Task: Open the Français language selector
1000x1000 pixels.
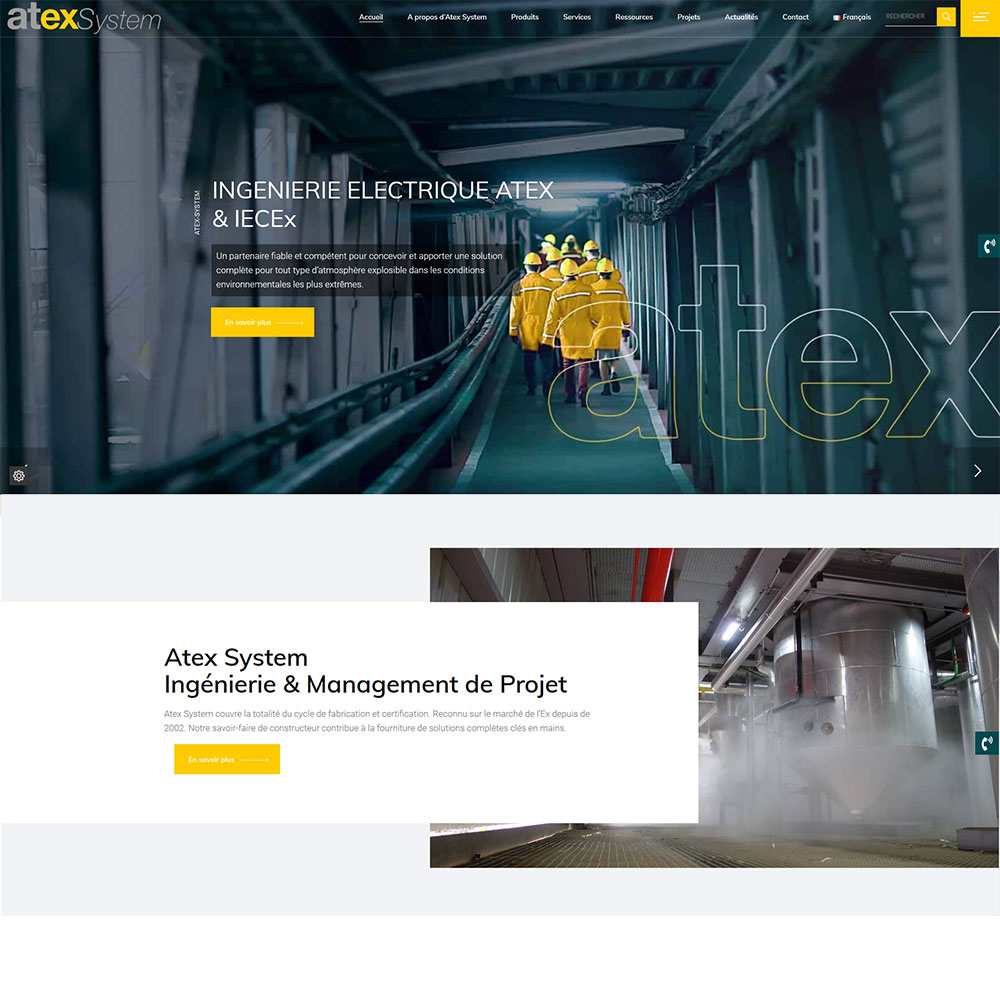Action: click(851, 17)
